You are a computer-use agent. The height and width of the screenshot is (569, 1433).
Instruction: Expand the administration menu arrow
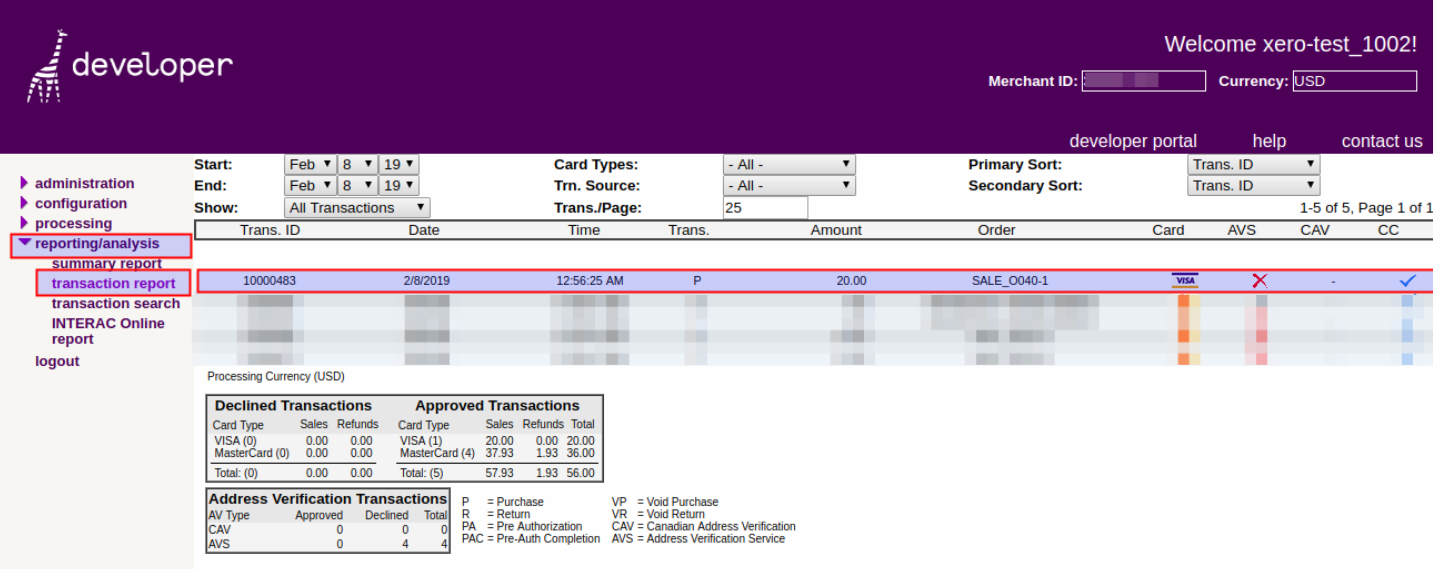(25, 183)
